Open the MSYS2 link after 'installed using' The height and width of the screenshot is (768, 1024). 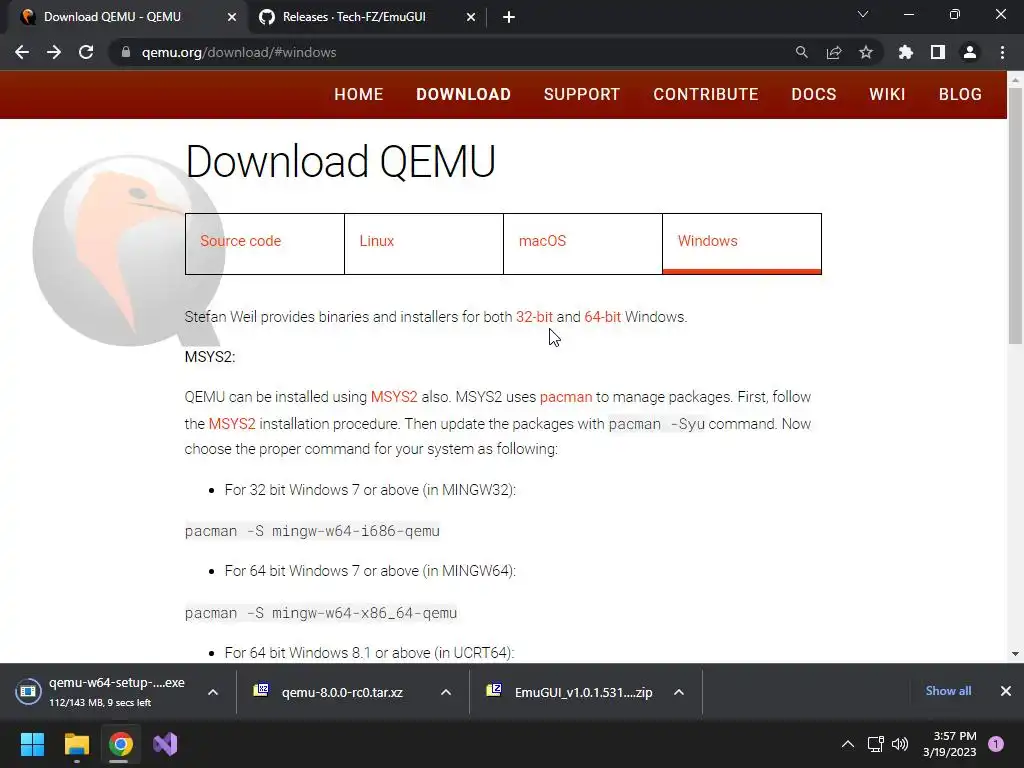point(394,397)
